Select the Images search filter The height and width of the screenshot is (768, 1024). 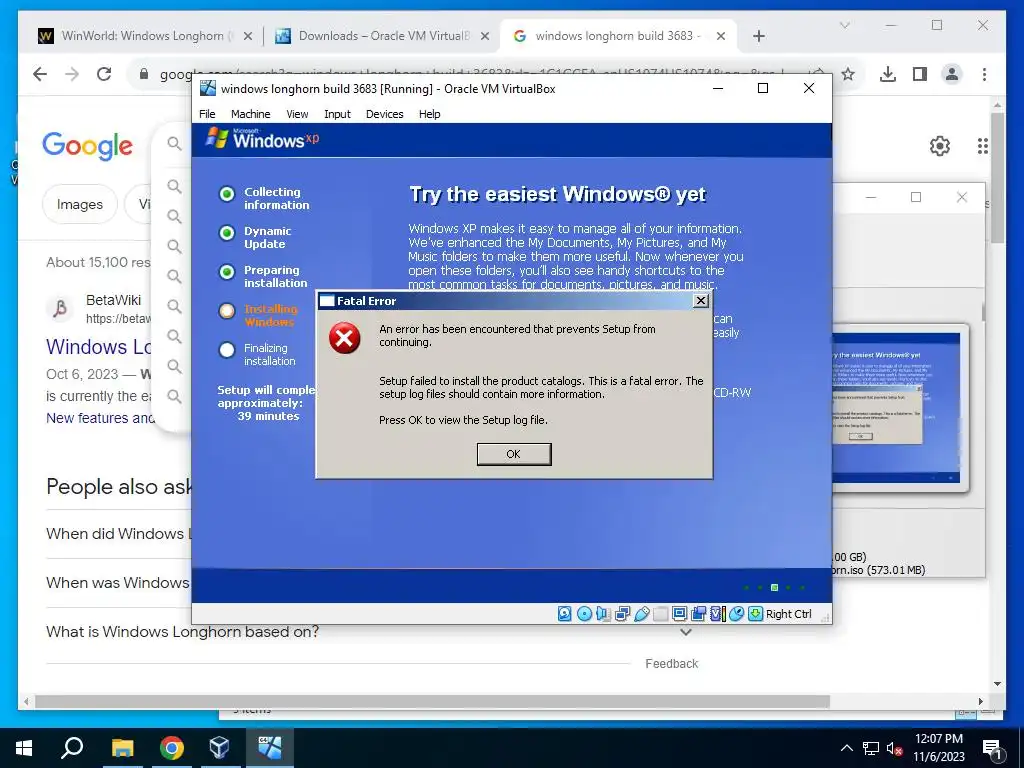(x=80, y=204)
